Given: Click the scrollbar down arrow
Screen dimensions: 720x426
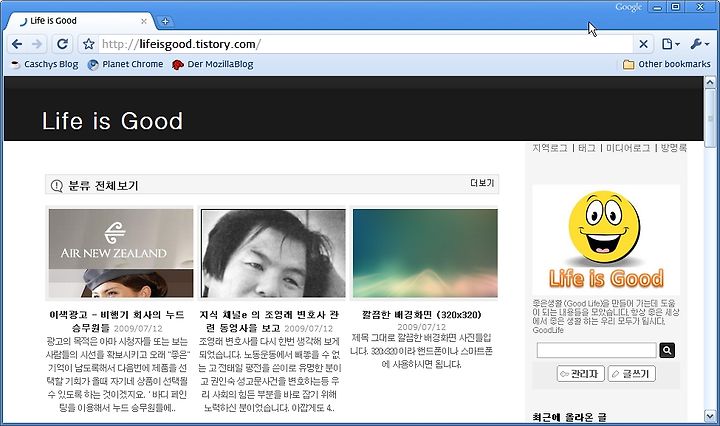Looking at the screenshot, I should (710, 415).
